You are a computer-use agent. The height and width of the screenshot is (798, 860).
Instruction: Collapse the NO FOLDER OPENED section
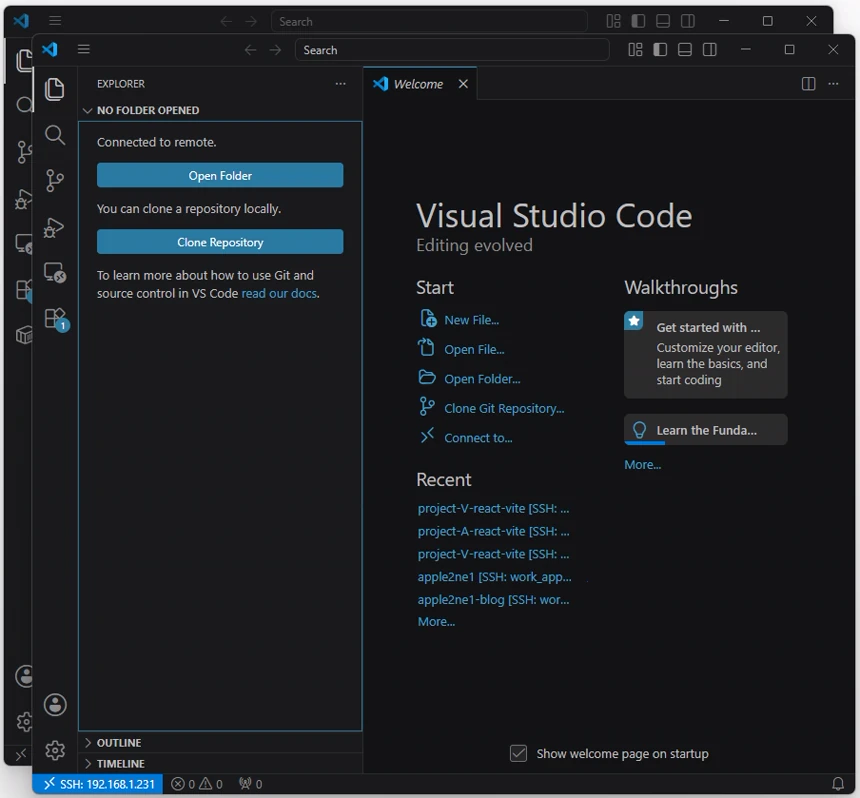(x=220, y=110)
